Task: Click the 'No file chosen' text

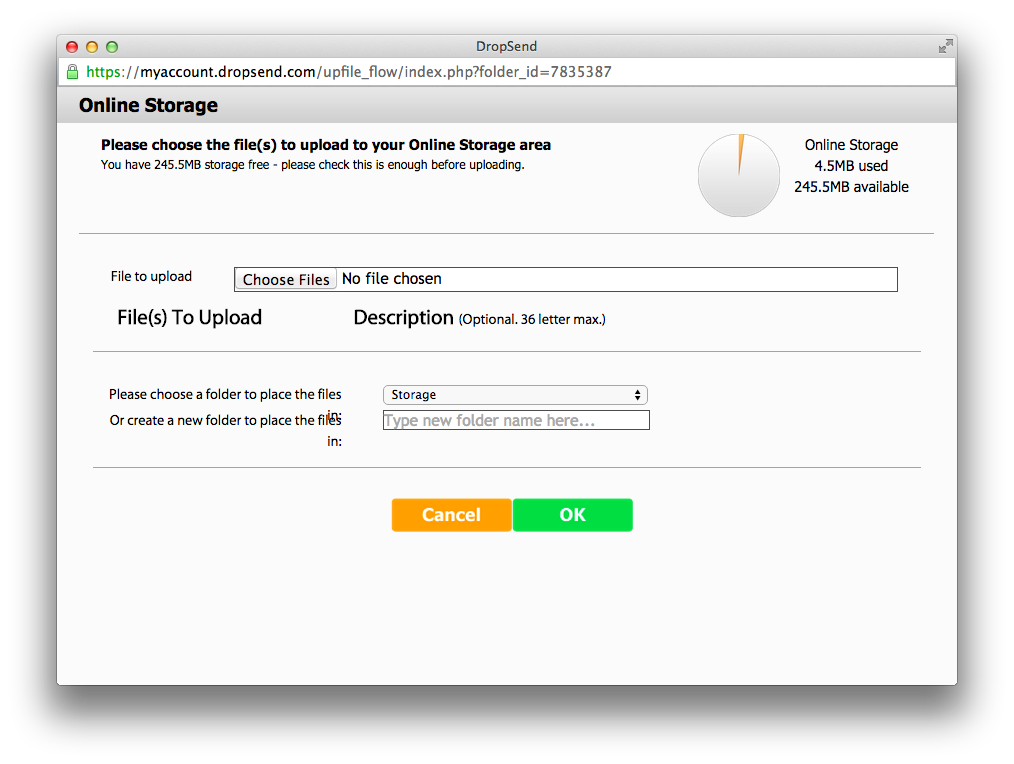Action: click(392, 279)
